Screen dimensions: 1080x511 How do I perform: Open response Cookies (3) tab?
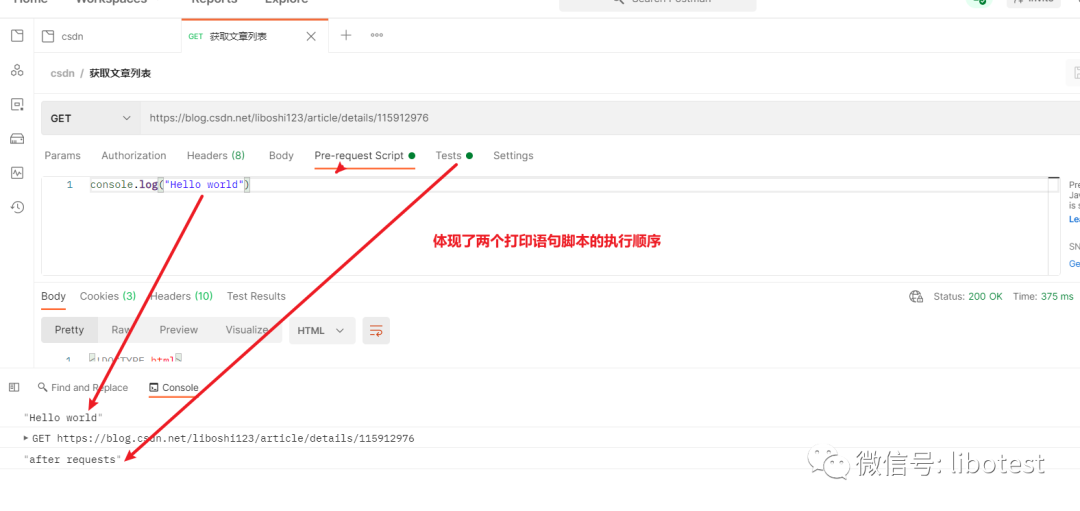coord(107,296)
